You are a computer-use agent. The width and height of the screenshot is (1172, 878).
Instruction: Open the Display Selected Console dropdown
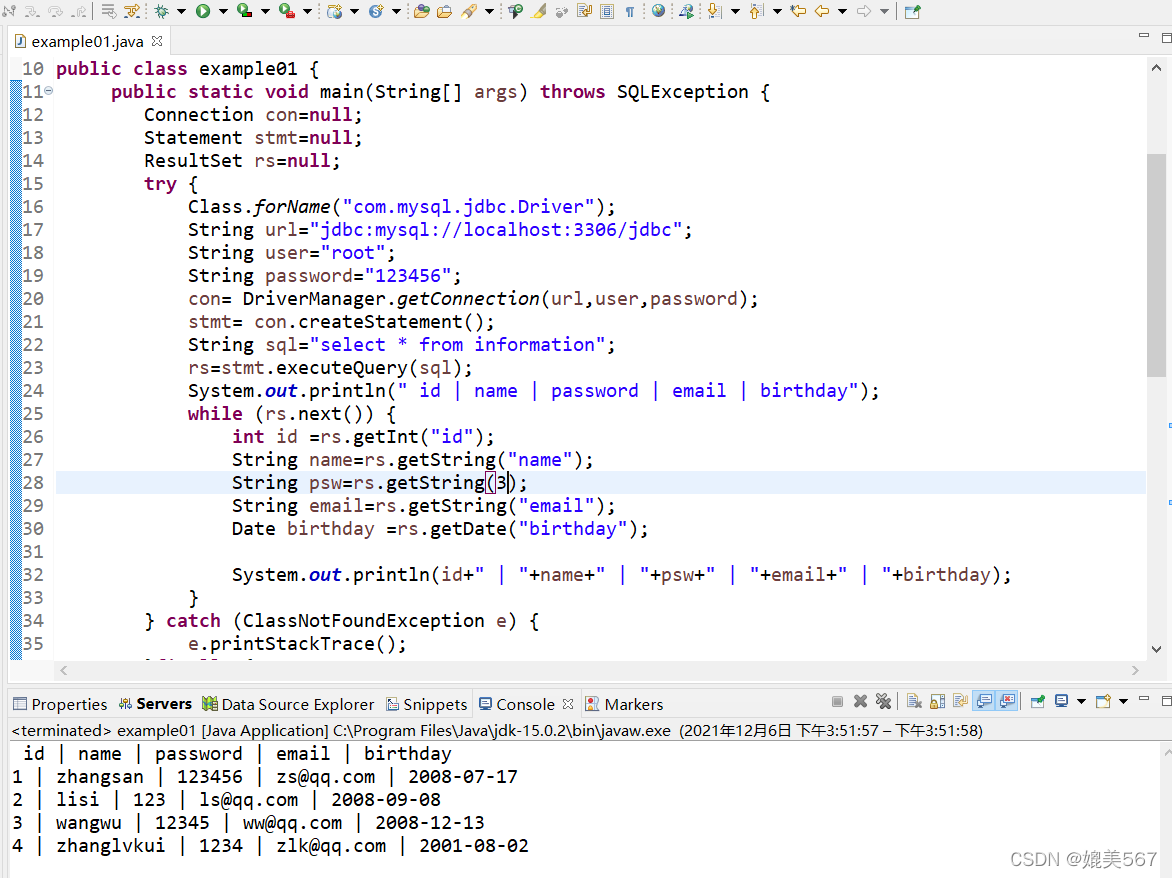[x=1081, y=702]
